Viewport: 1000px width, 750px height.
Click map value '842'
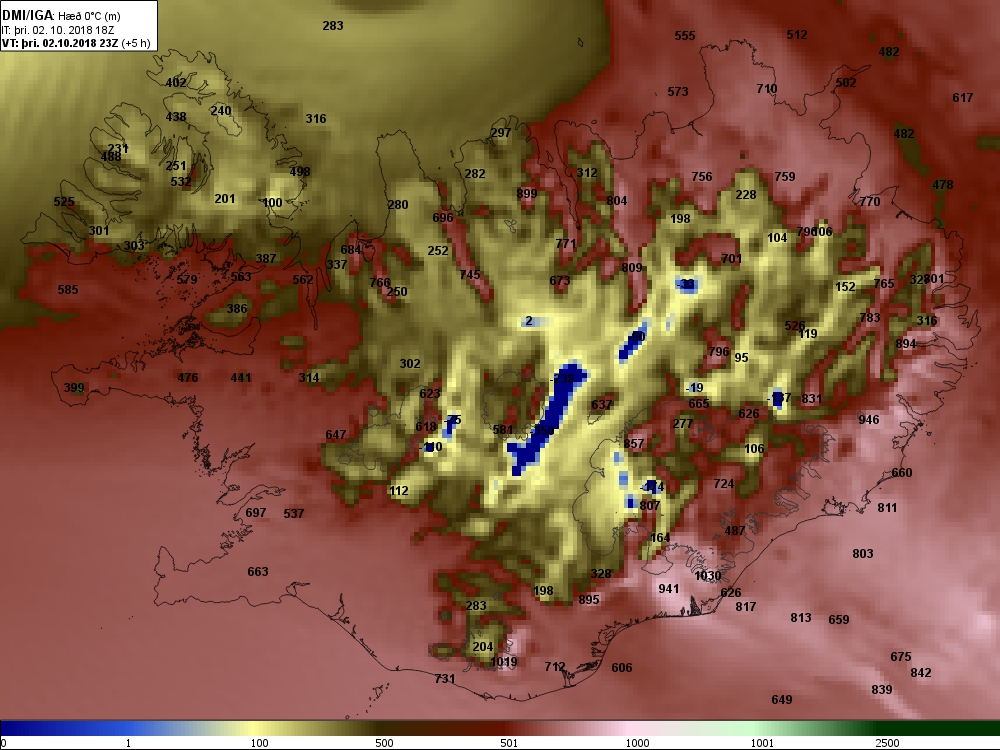point(921,673)
